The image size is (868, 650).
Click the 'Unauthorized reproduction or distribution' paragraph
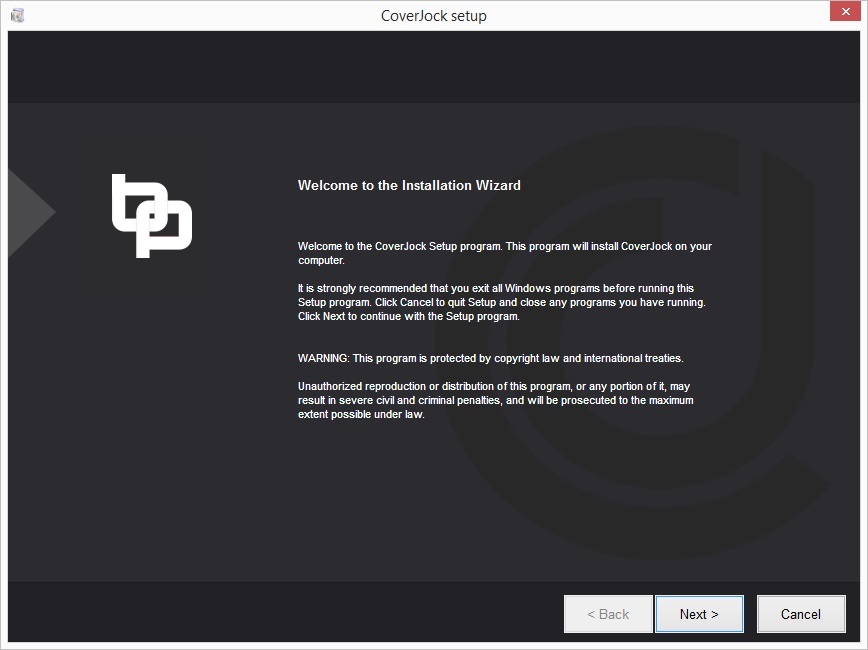(495, 400)
